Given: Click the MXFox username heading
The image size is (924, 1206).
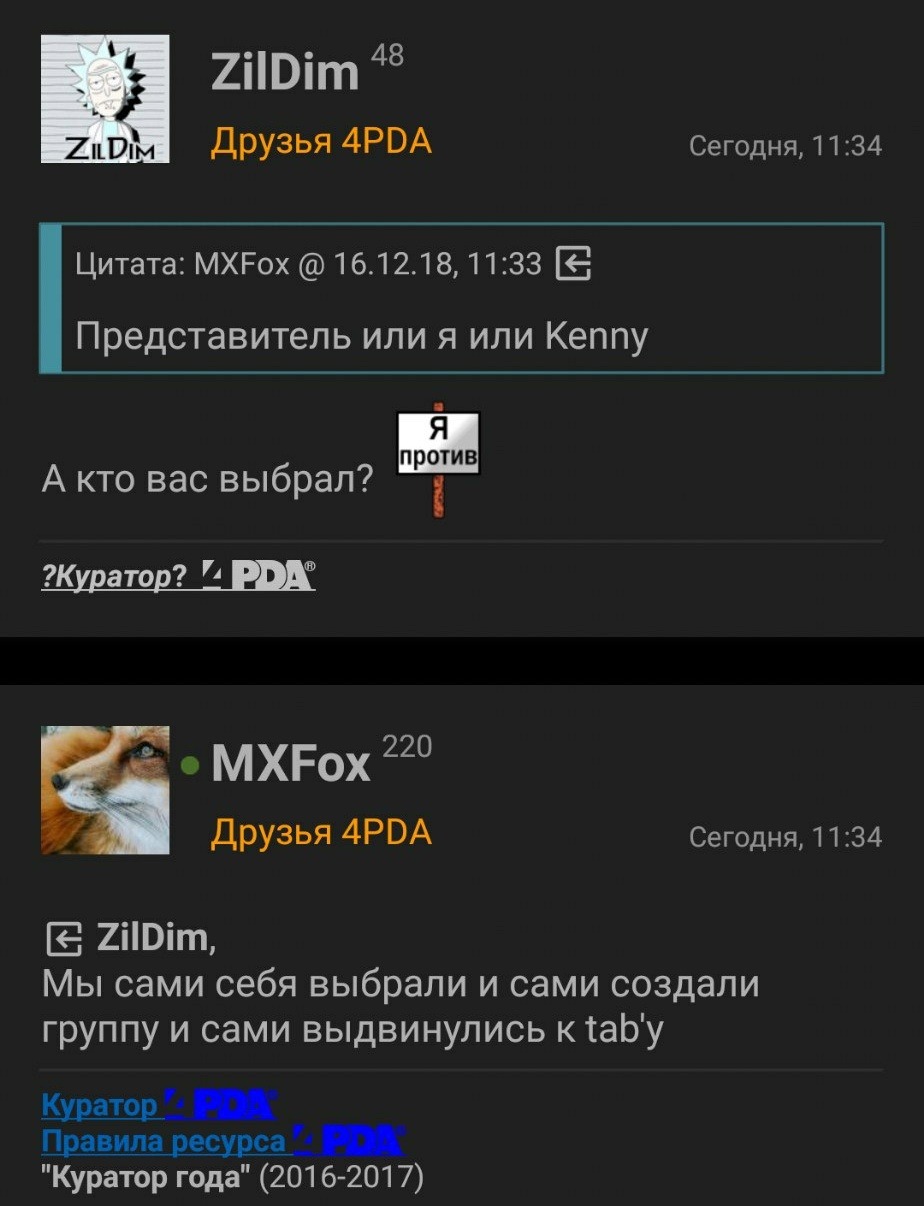Looking at the screenshot, I should (291, 765).
